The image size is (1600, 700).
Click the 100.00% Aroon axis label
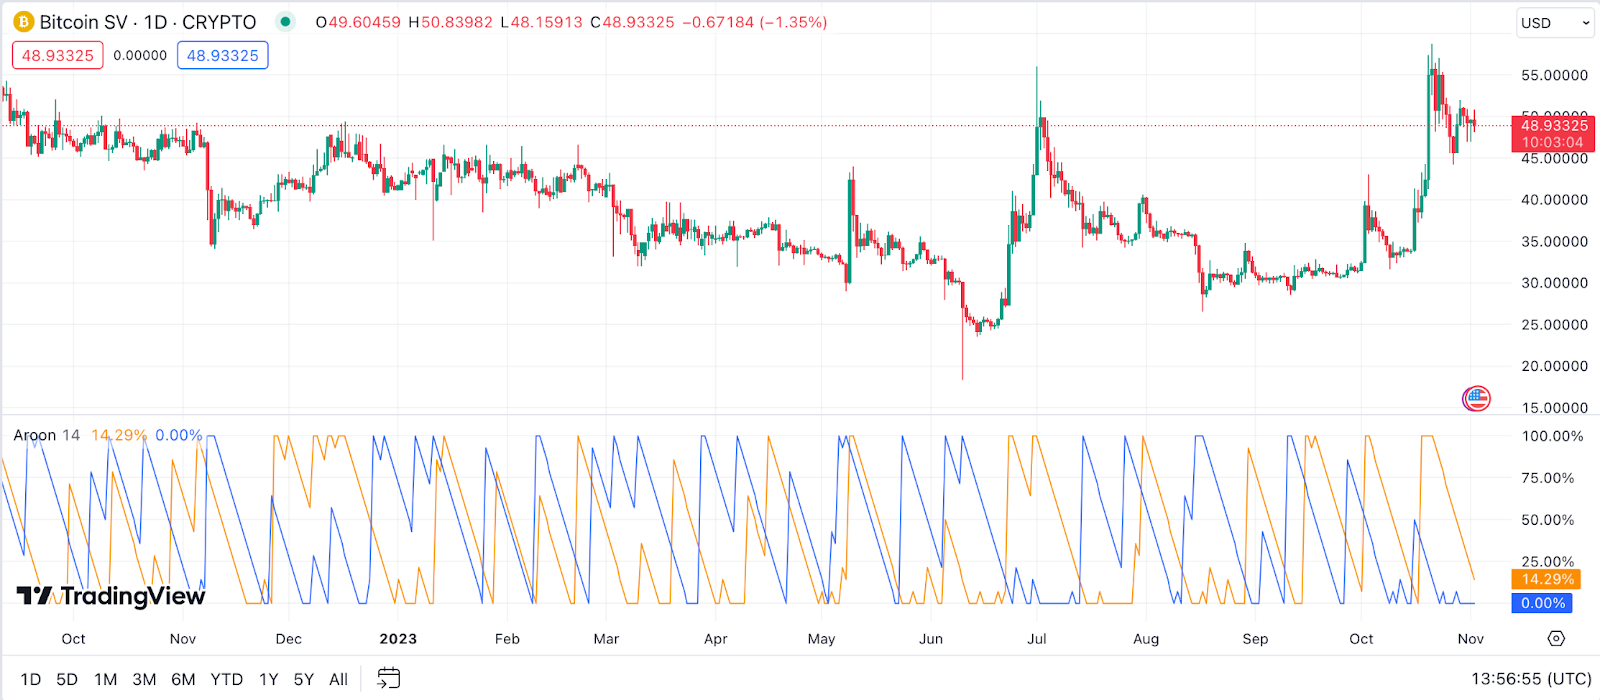coord(1552,436)
